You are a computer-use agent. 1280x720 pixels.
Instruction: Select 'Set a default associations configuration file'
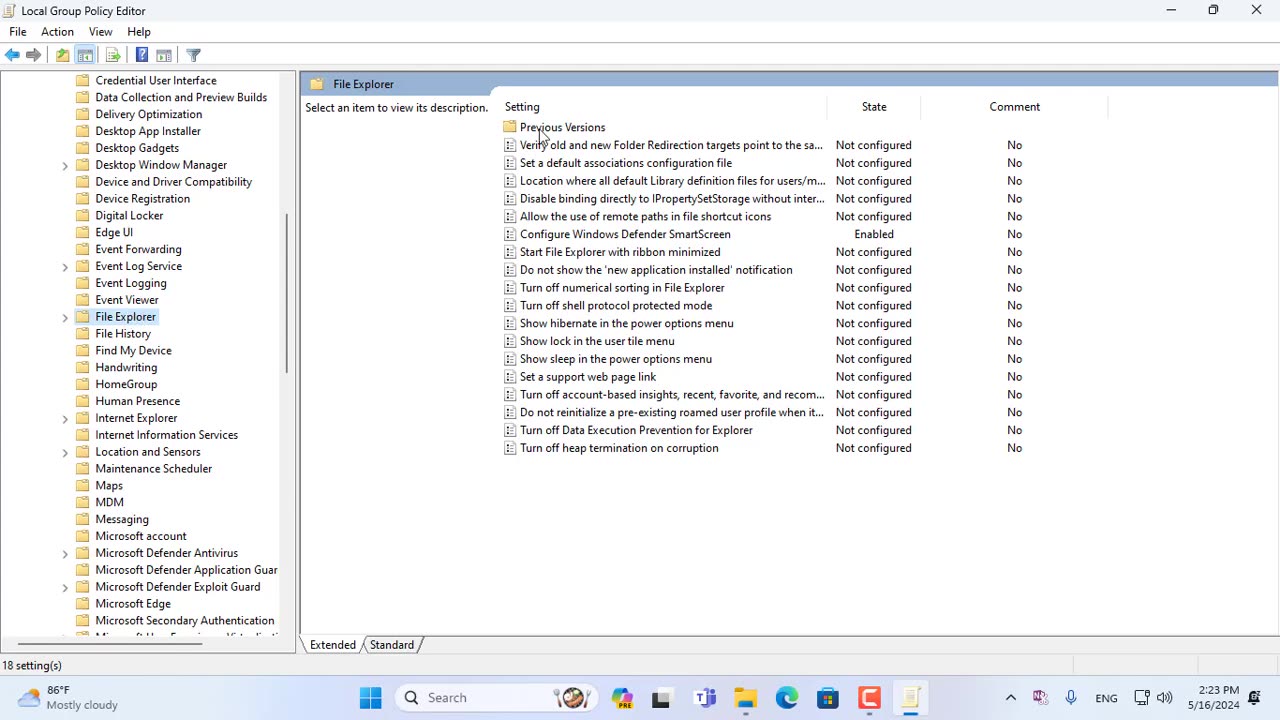[x=626, y=163]
